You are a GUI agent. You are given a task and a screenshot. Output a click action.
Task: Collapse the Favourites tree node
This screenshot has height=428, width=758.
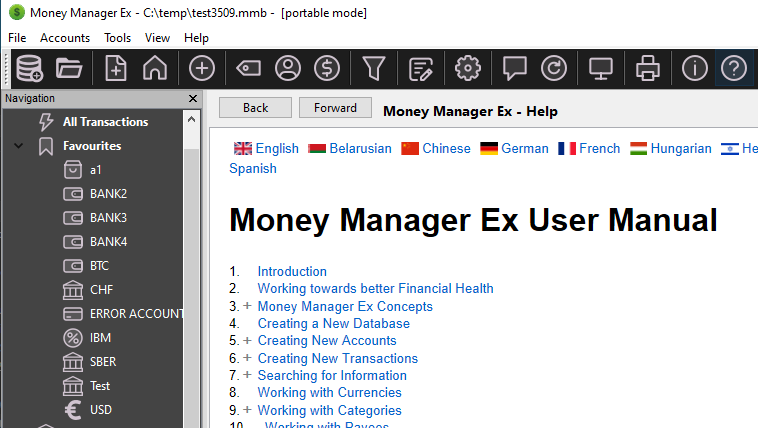[x=18, y=146]
